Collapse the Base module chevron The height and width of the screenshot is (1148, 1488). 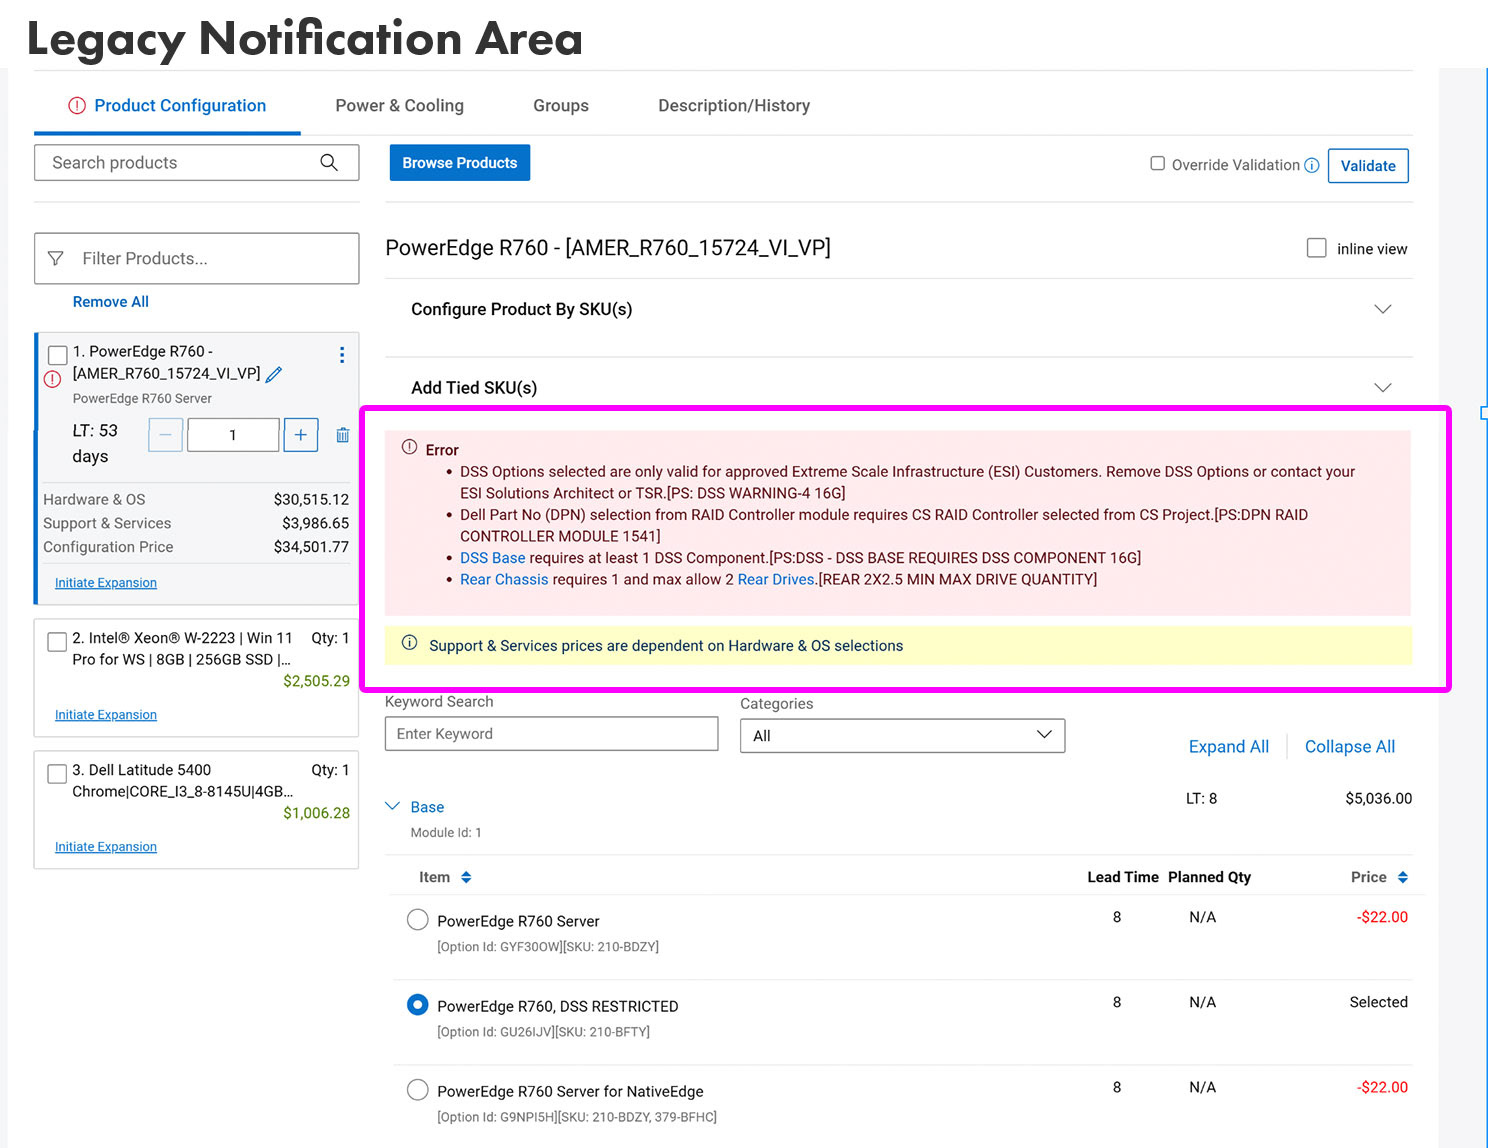(x=393, y=806)
